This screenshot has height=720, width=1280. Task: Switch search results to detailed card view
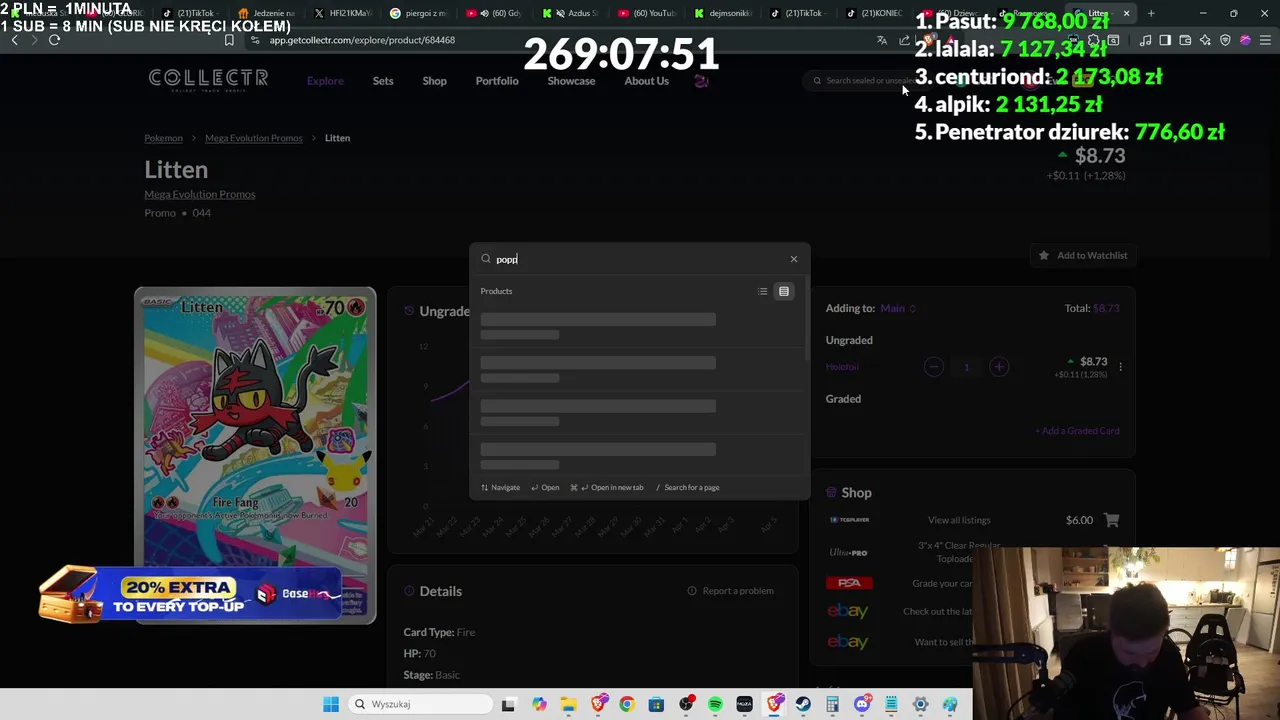pyautogui.click(x=784, y=291)
